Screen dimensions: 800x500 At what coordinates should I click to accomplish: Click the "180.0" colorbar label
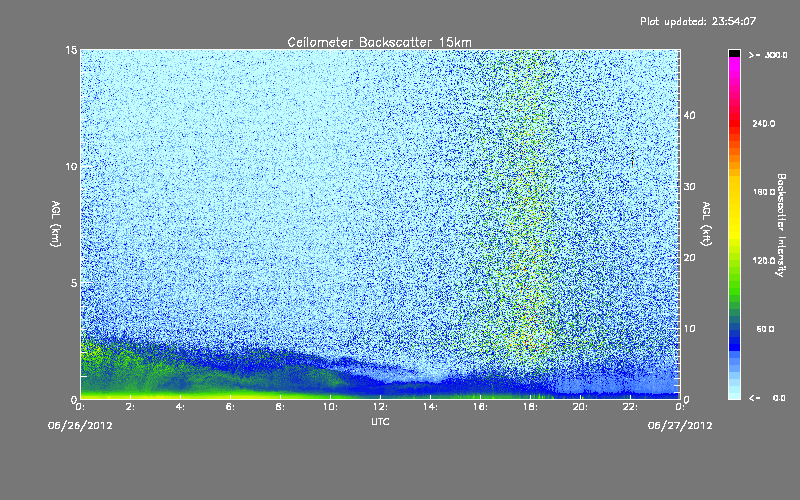[x=764, y=192]
